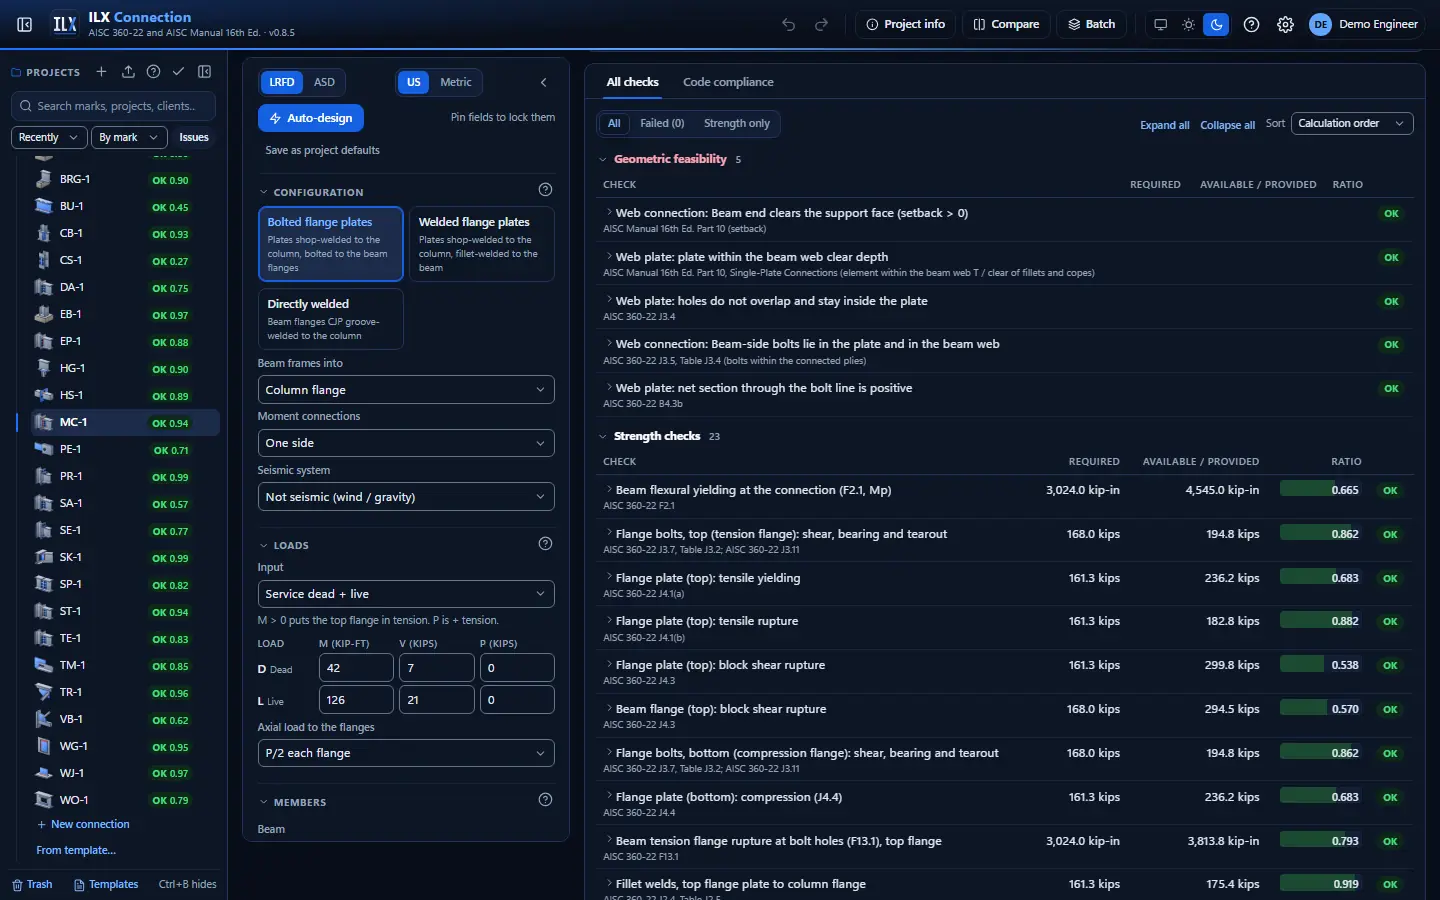Click the WJ-1 connection icon
The height and width of the screenshot is (900, 1440).
click(43, 773)
